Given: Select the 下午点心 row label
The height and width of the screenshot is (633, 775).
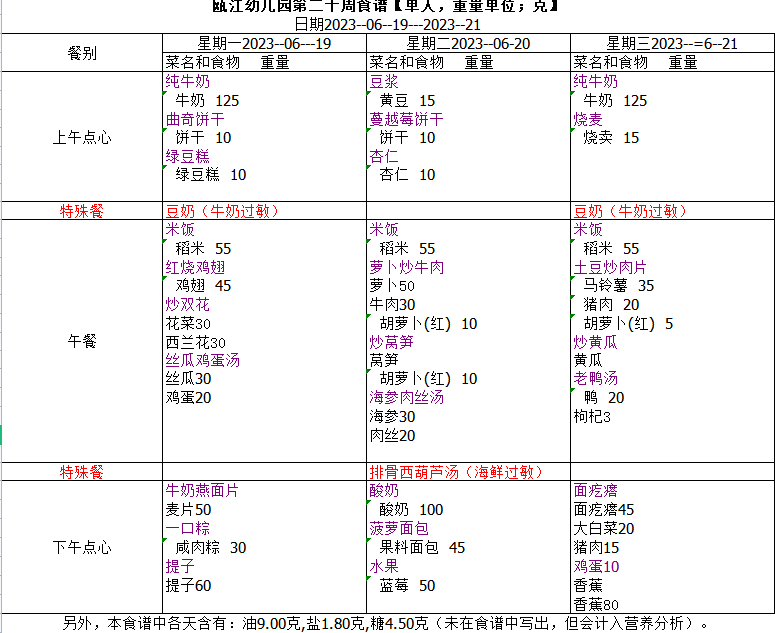Looking at the screenshot, I should [x=82, y=547].
